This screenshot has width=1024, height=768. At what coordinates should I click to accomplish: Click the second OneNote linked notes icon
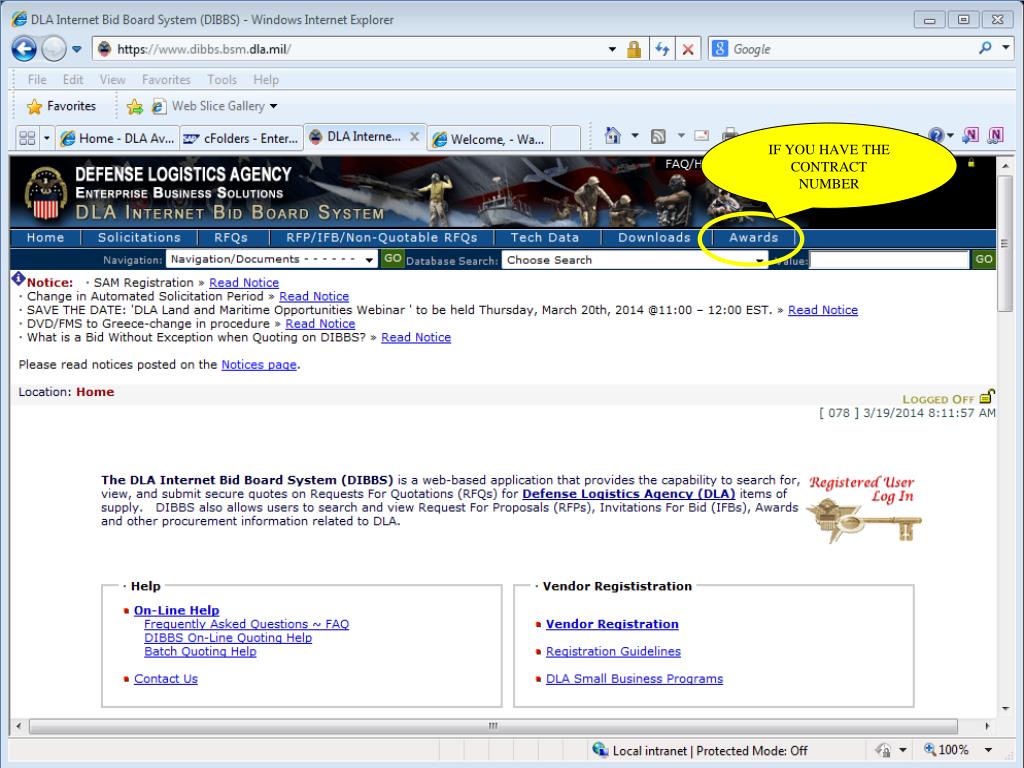pos(995,135)
